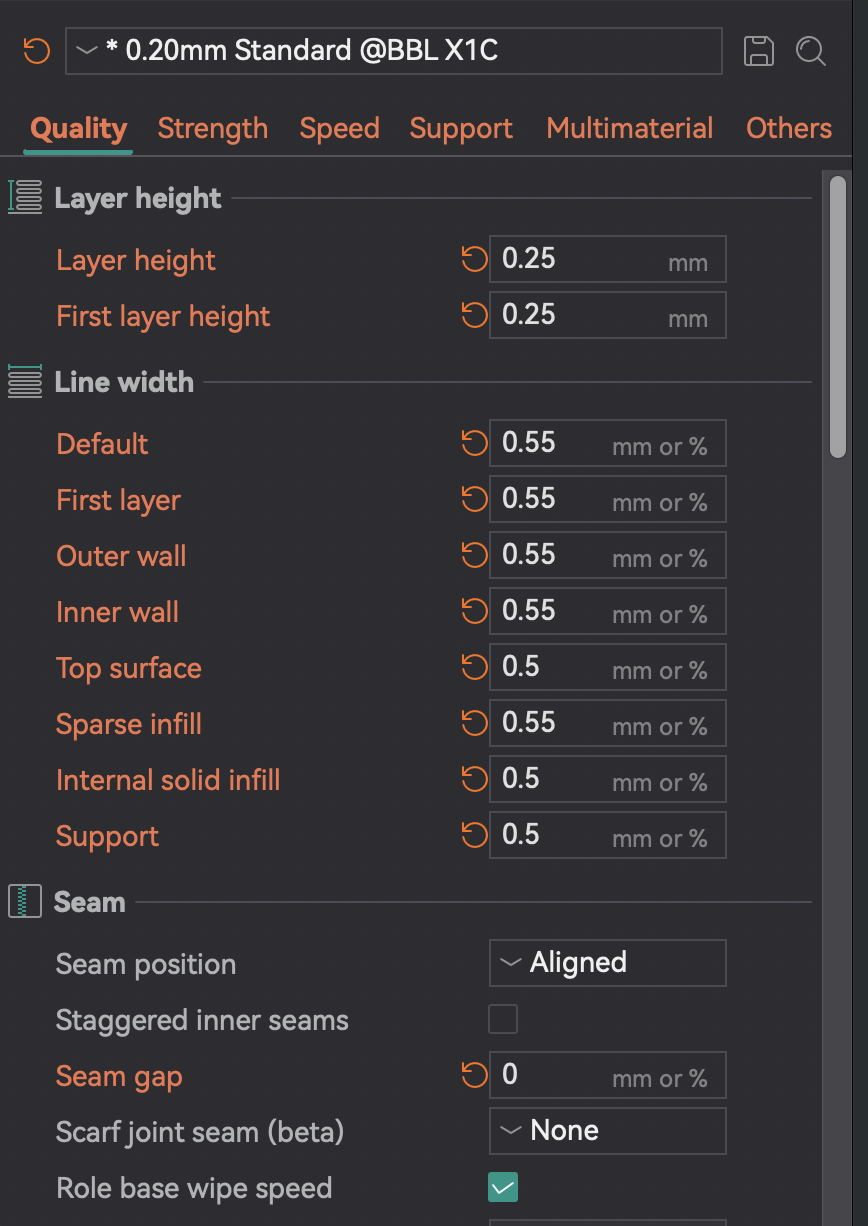Expand the 0.20mm Standard preset selector

click(x=393, y=51)
